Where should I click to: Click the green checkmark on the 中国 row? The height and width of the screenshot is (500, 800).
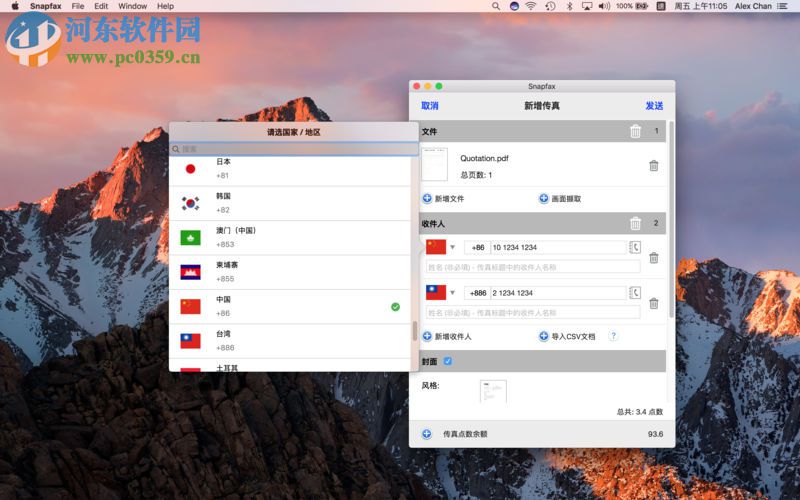point(395,307)
